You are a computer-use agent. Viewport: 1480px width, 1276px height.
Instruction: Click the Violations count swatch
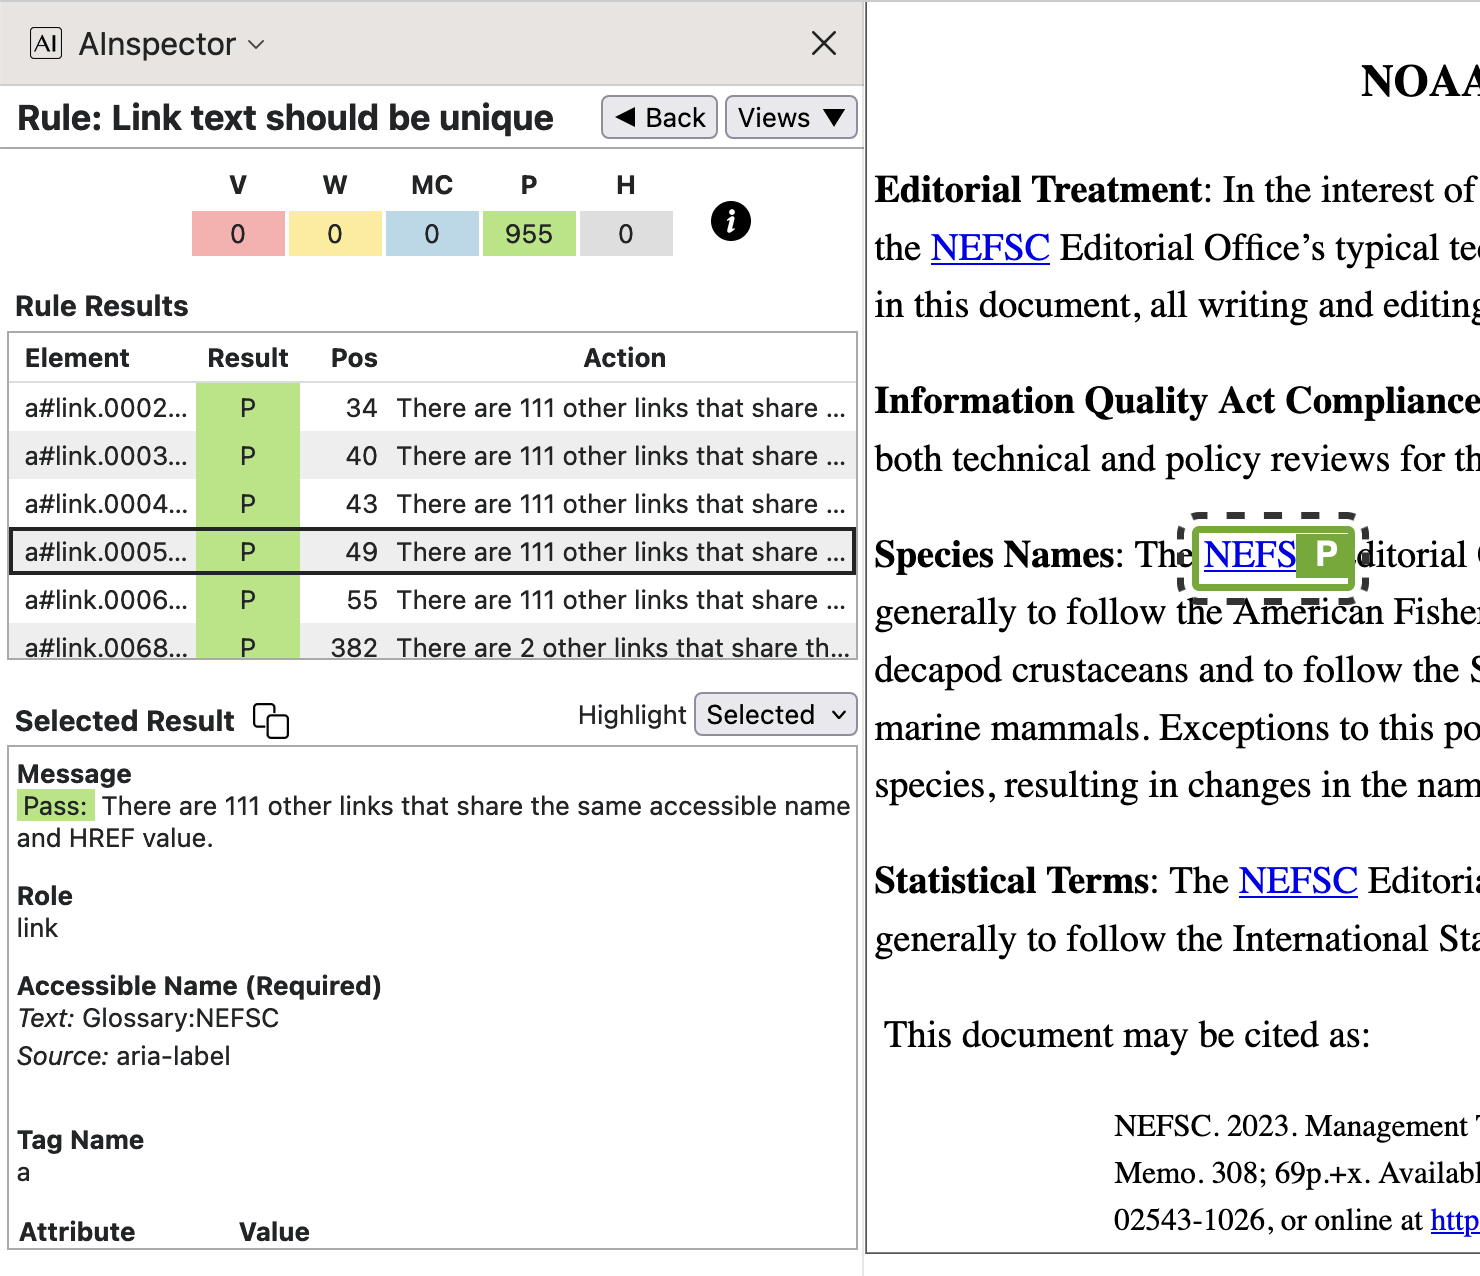(238, 234)
